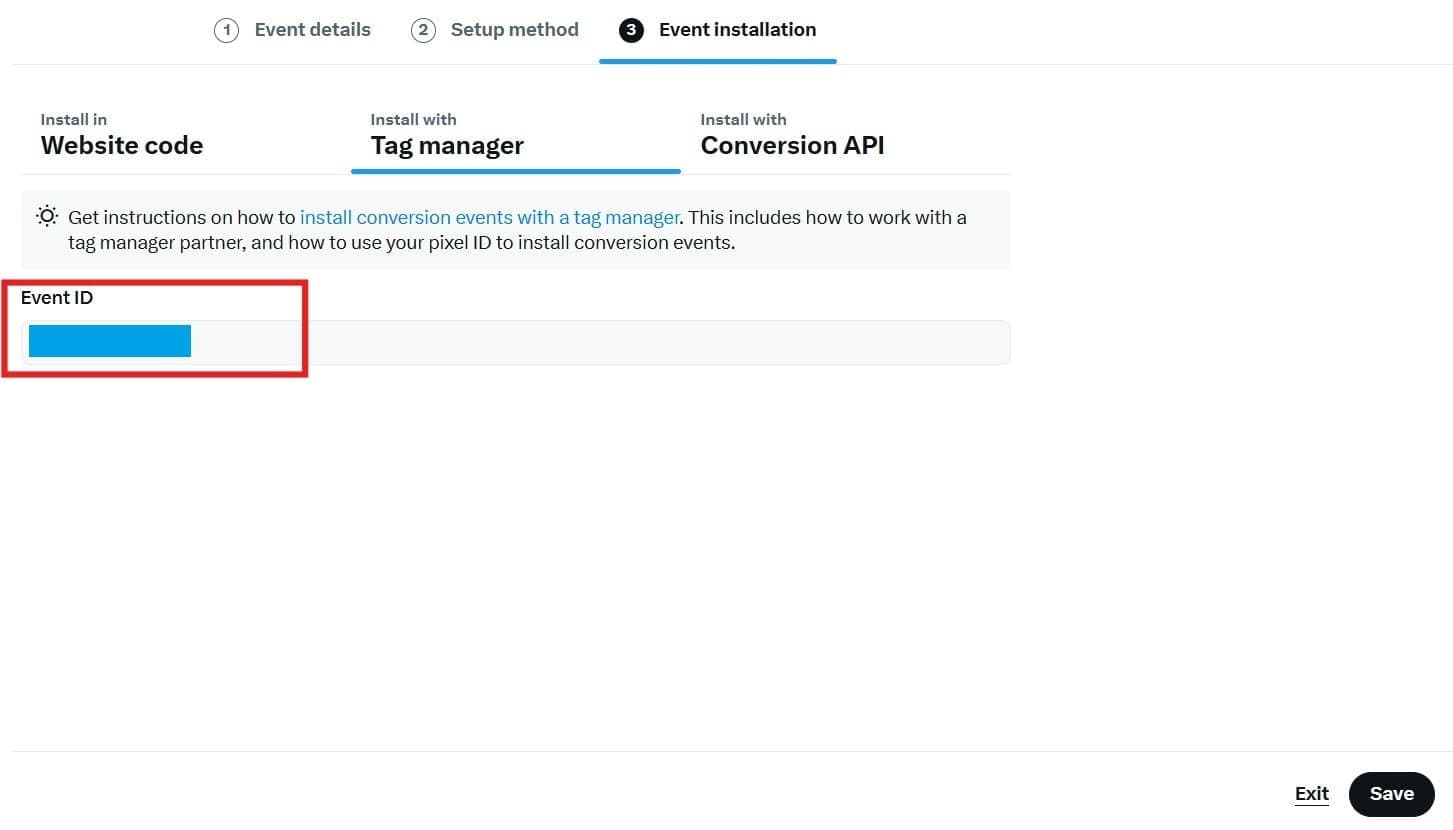Click the step 2 number circle
Image resolution: width=1453 pixels, height=830 pixels.
tap(423, 30)
